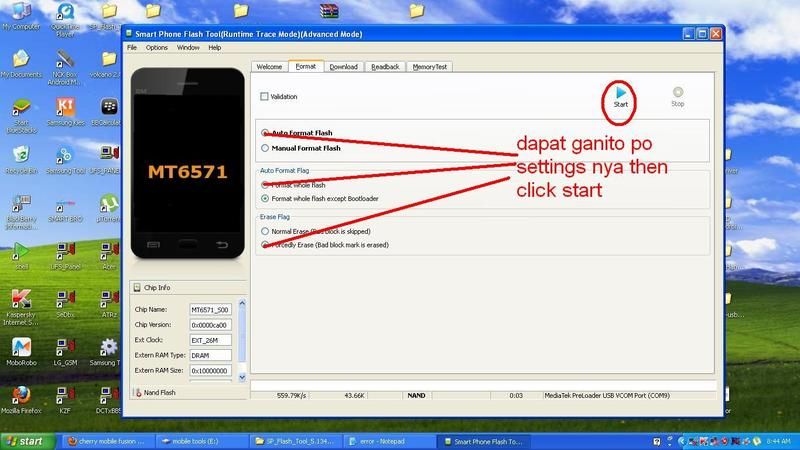Switch to the Format tab

[x=306, y=66]
